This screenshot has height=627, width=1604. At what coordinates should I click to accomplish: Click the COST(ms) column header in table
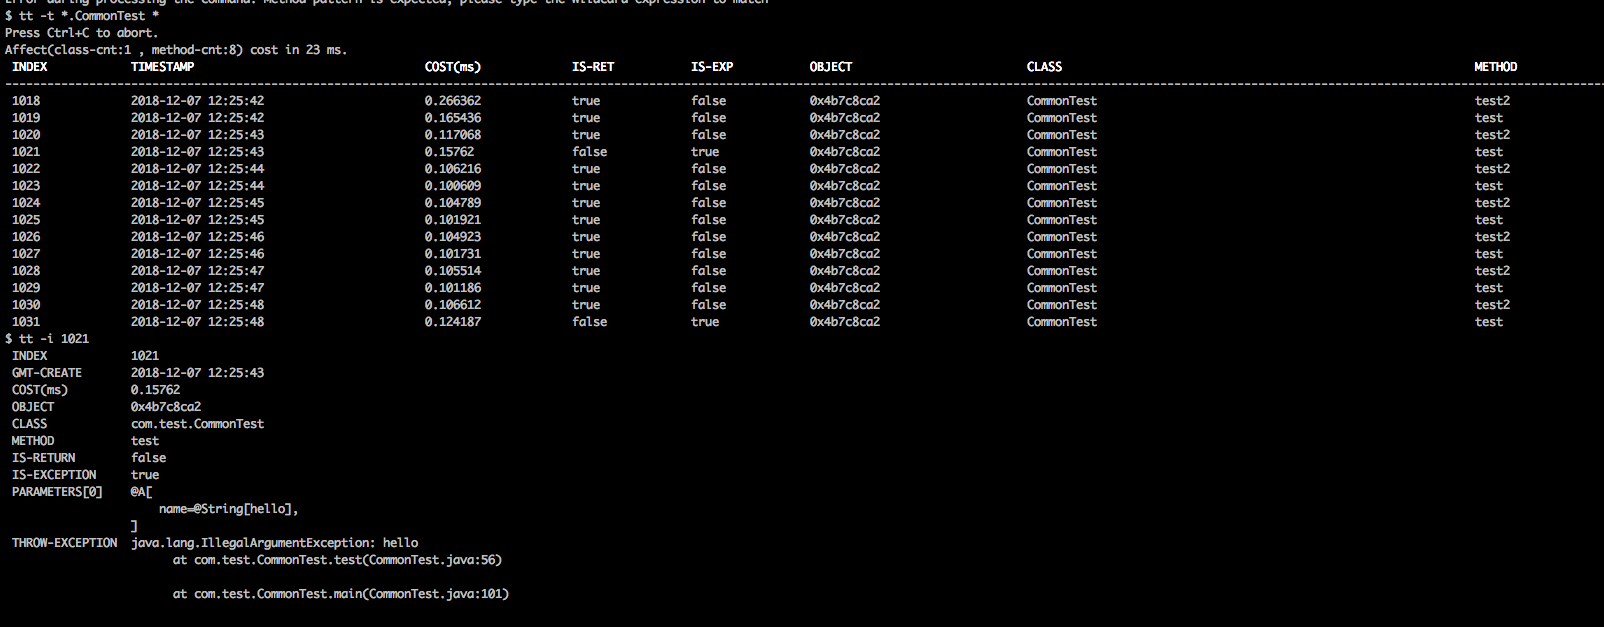point(452,67)
